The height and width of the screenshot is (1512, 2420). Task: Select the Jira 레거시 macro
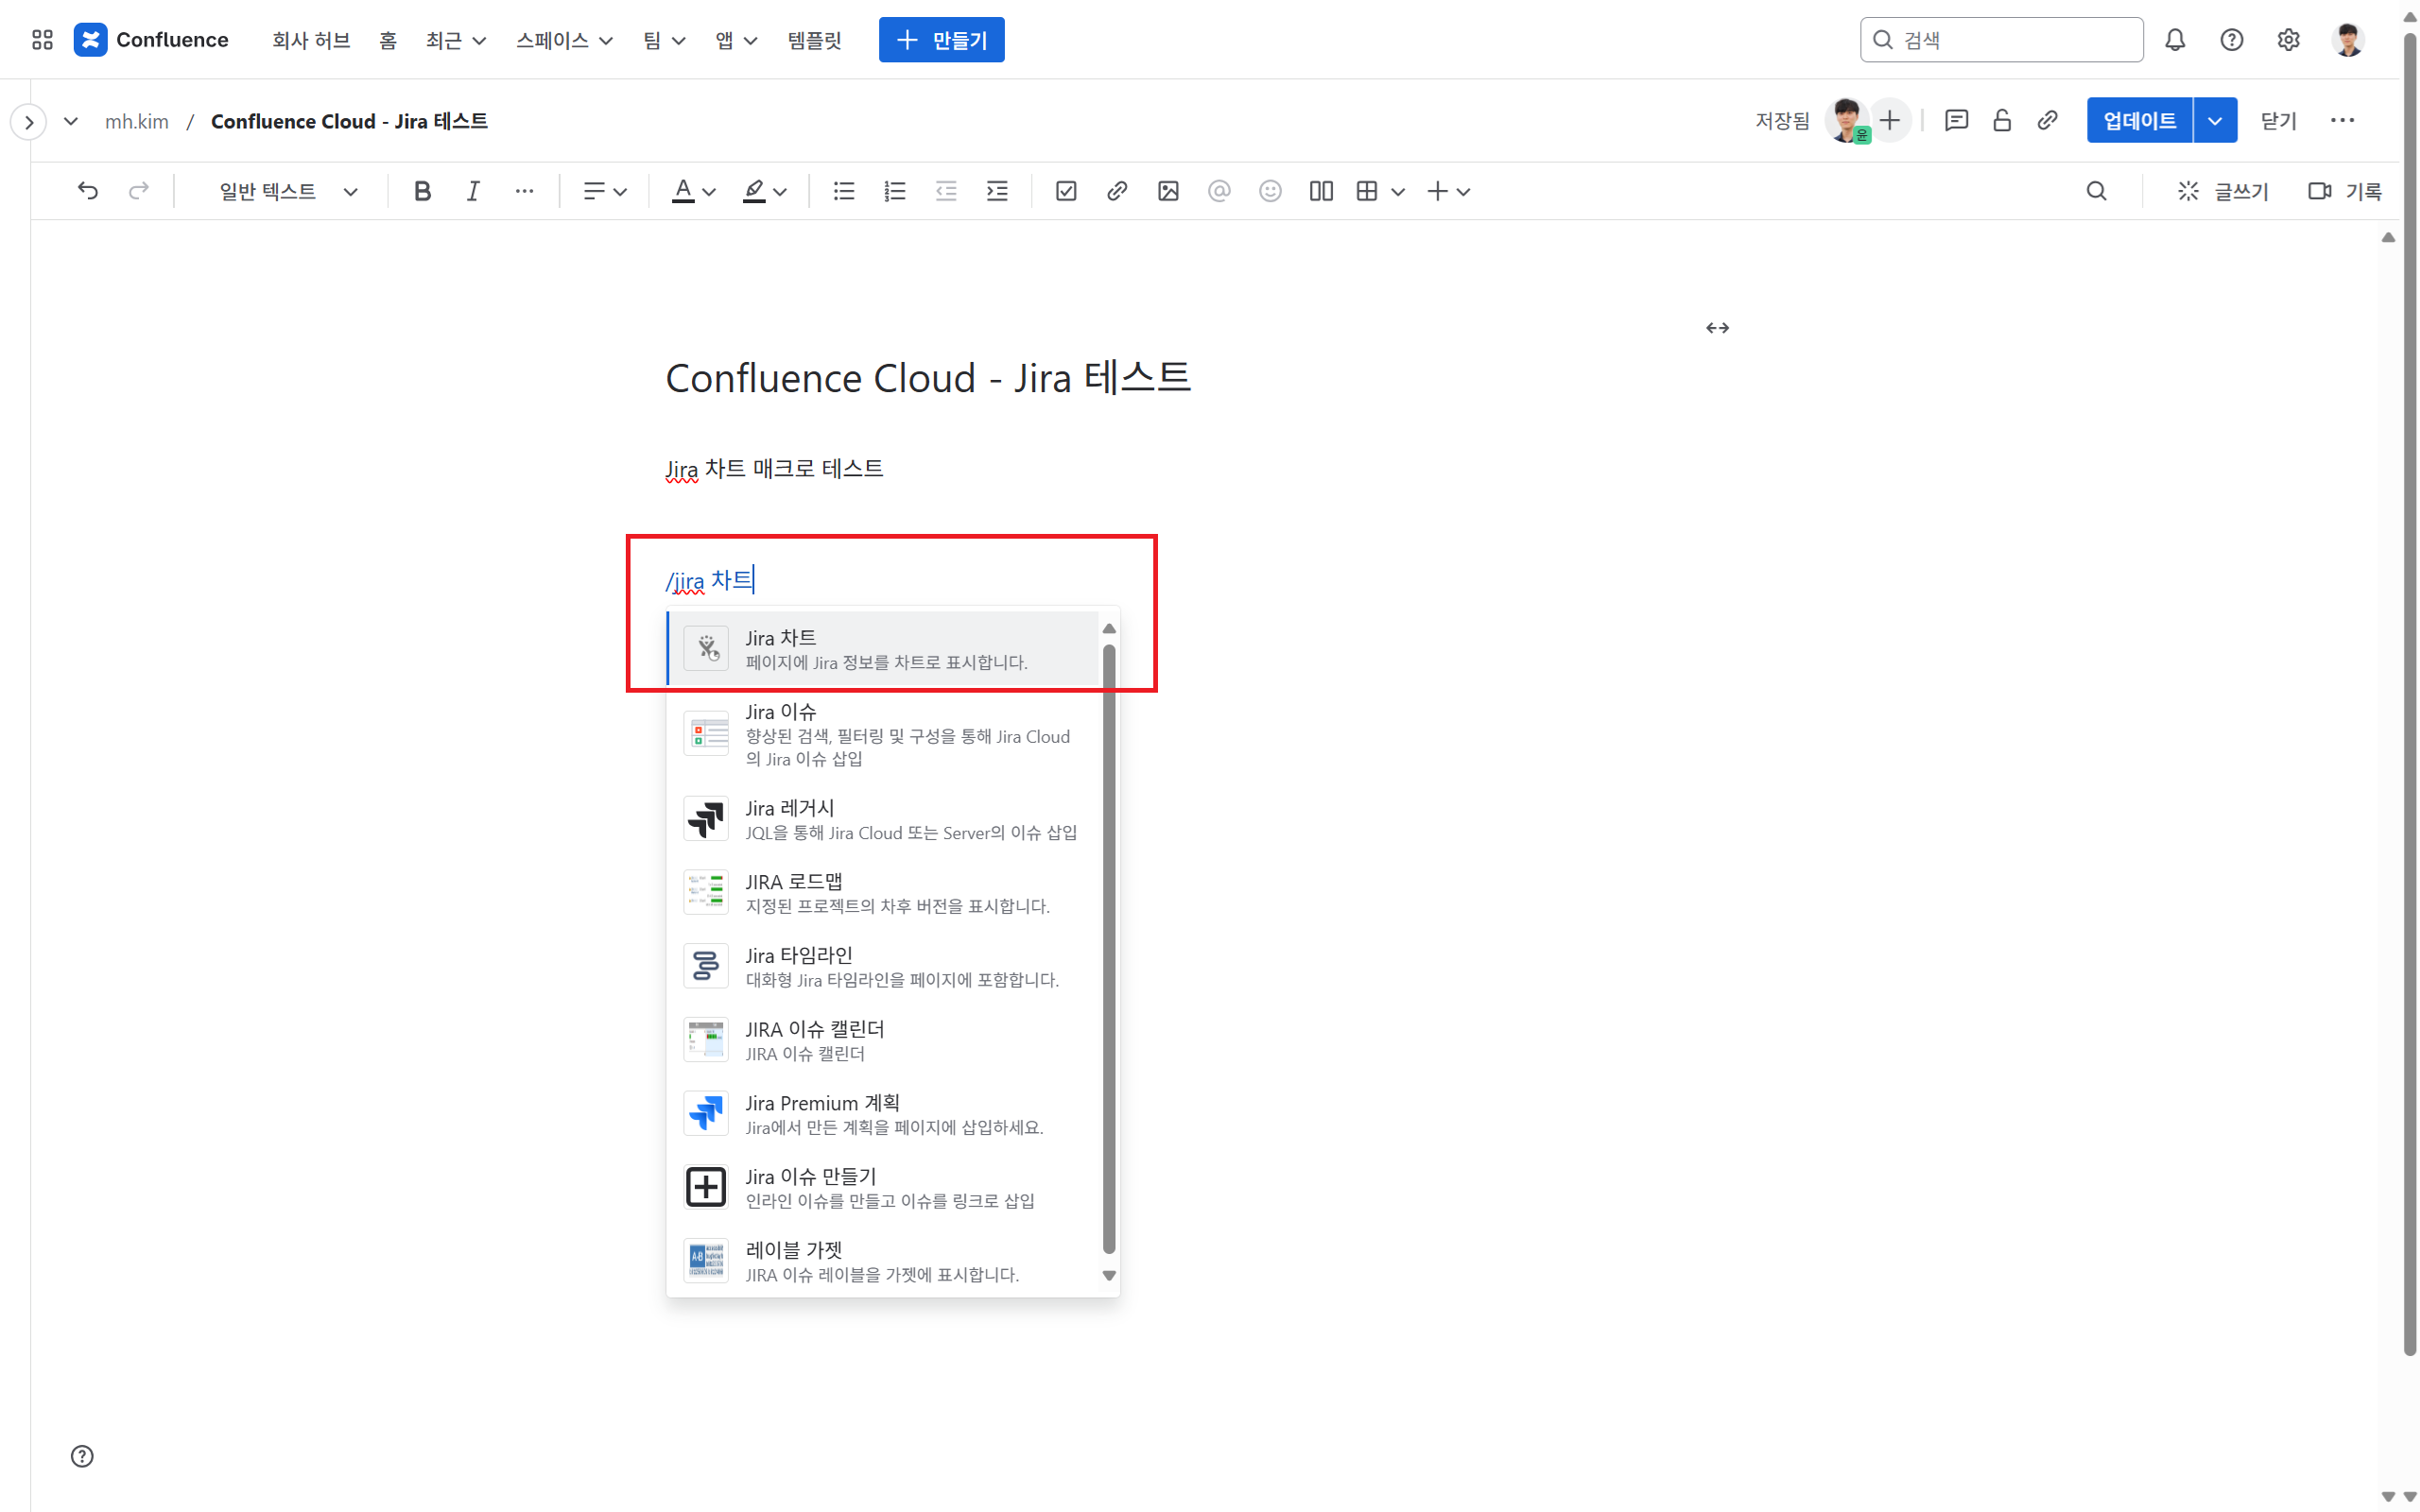[x=882, y=818]
